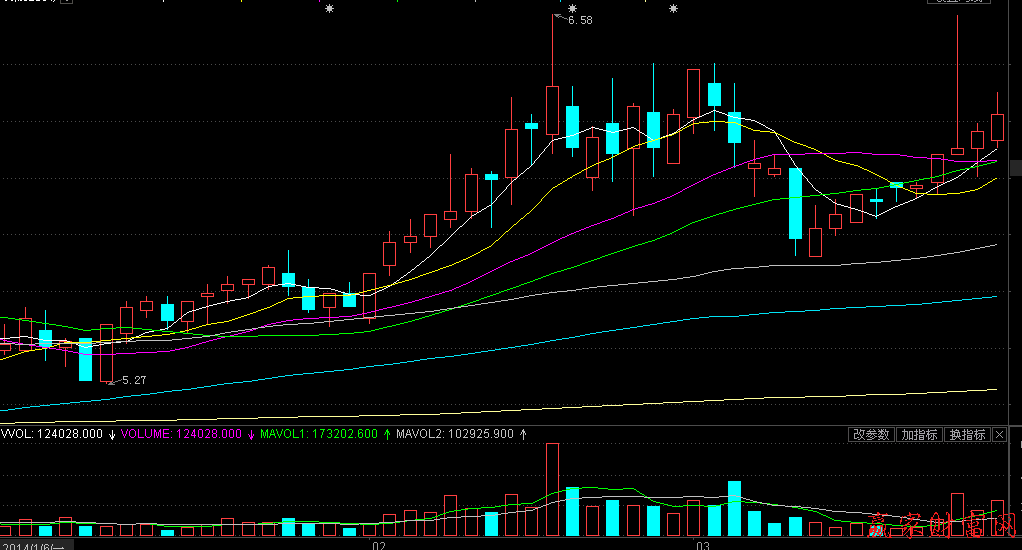Viewport: 1022px width, 550px height.
Task: Click the rightmost star info marker
Action: pos(673,9)
